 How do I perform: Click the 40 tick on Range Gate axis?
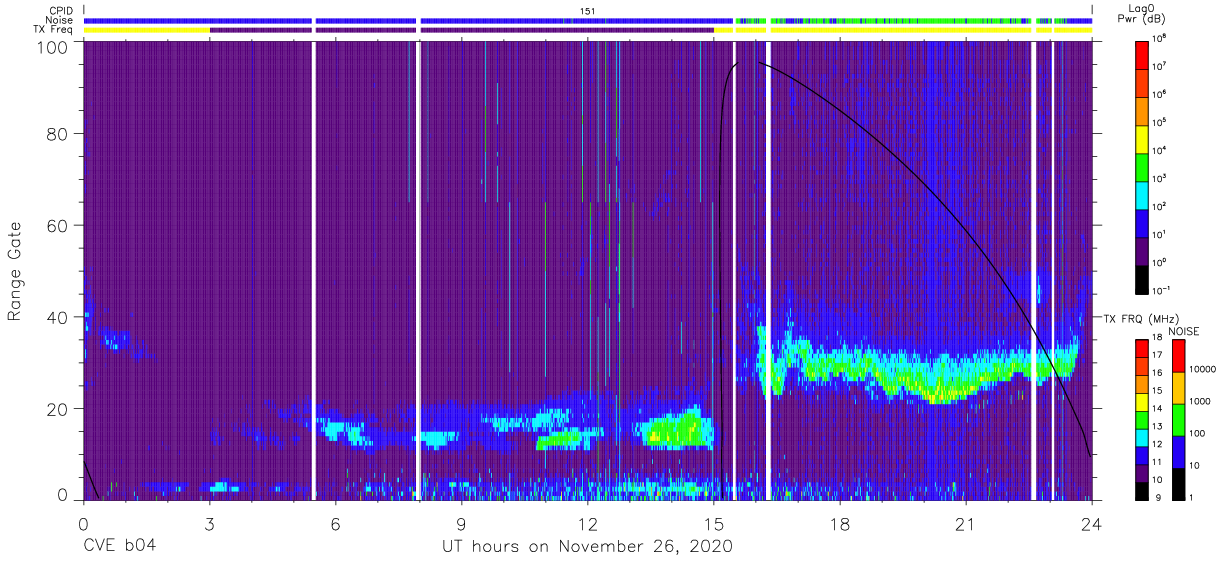(57, 317)
